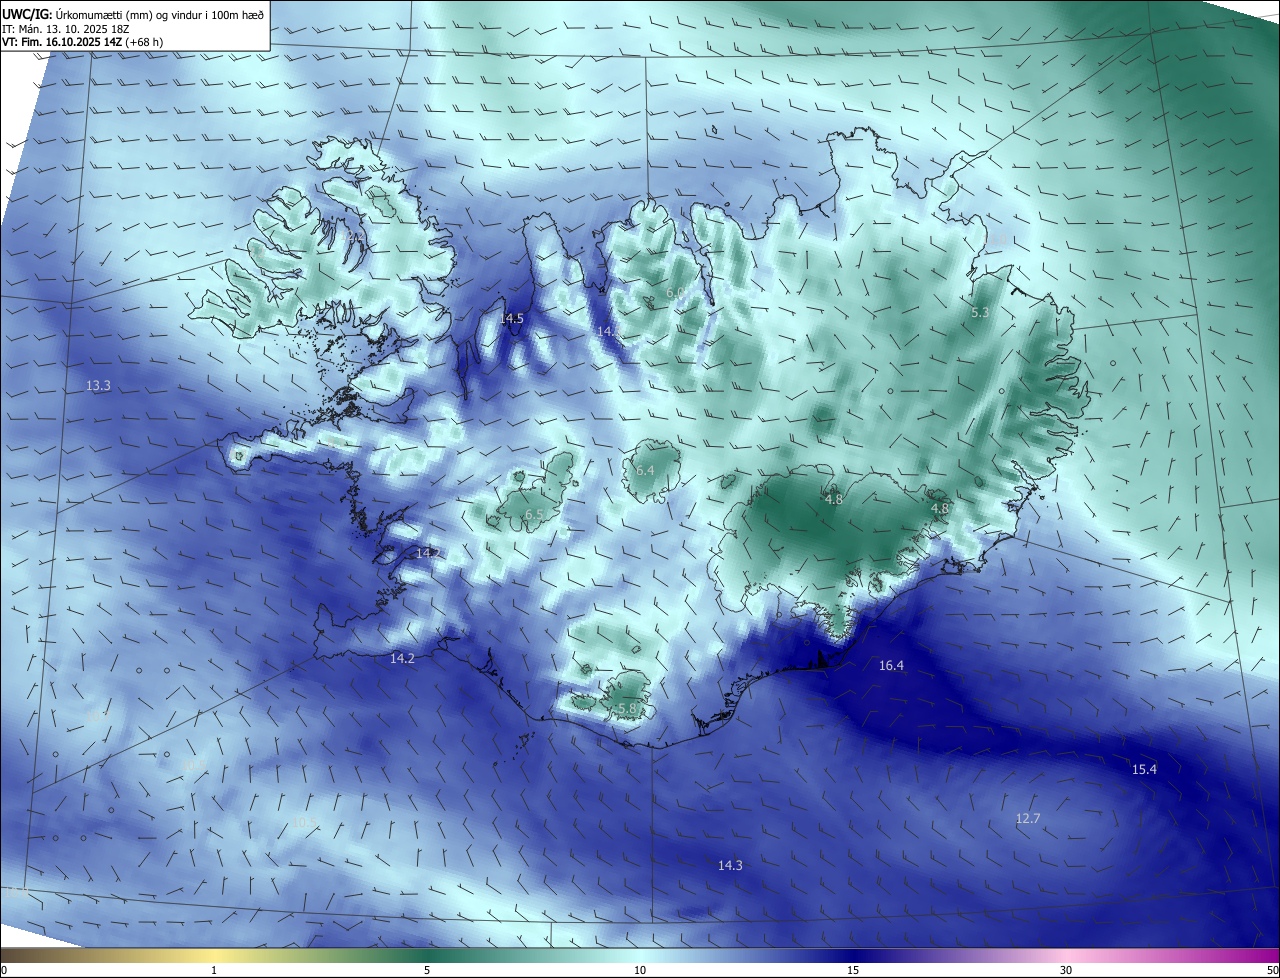Click the 6.0 value label on the map
The height and width of the screenshot is (978, 1280).
tap(676, 292)
